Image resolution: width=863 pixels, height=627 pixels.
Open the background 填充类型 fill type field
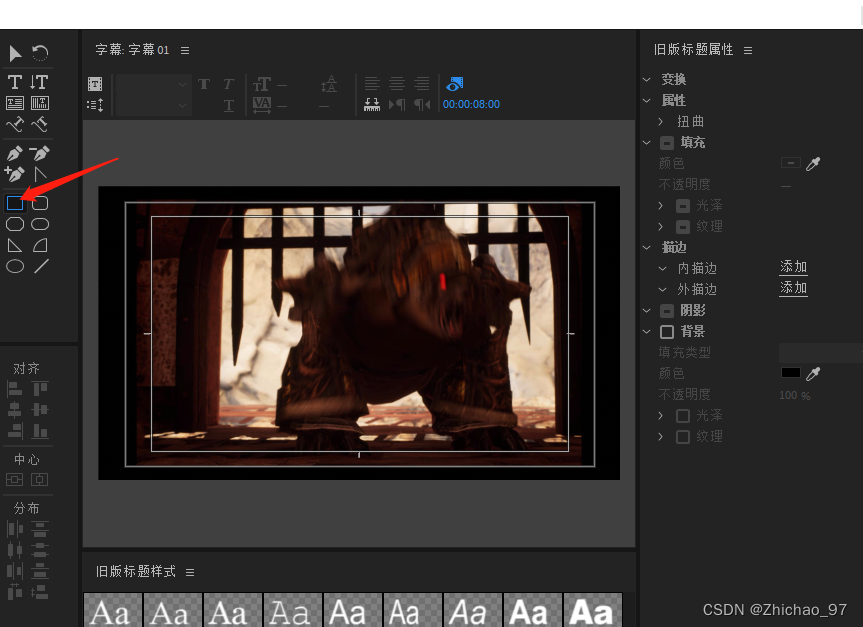pos(821,353)
